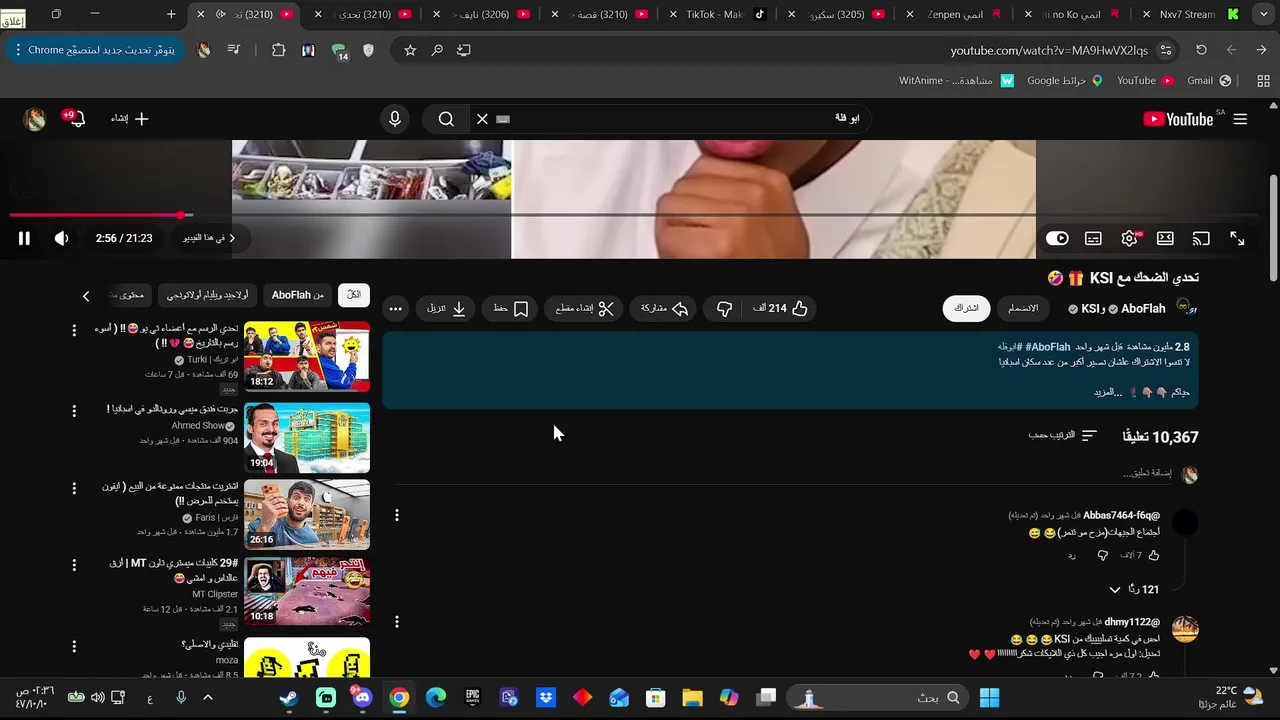Click the 'الانضمام' join button

(1022, 308)
